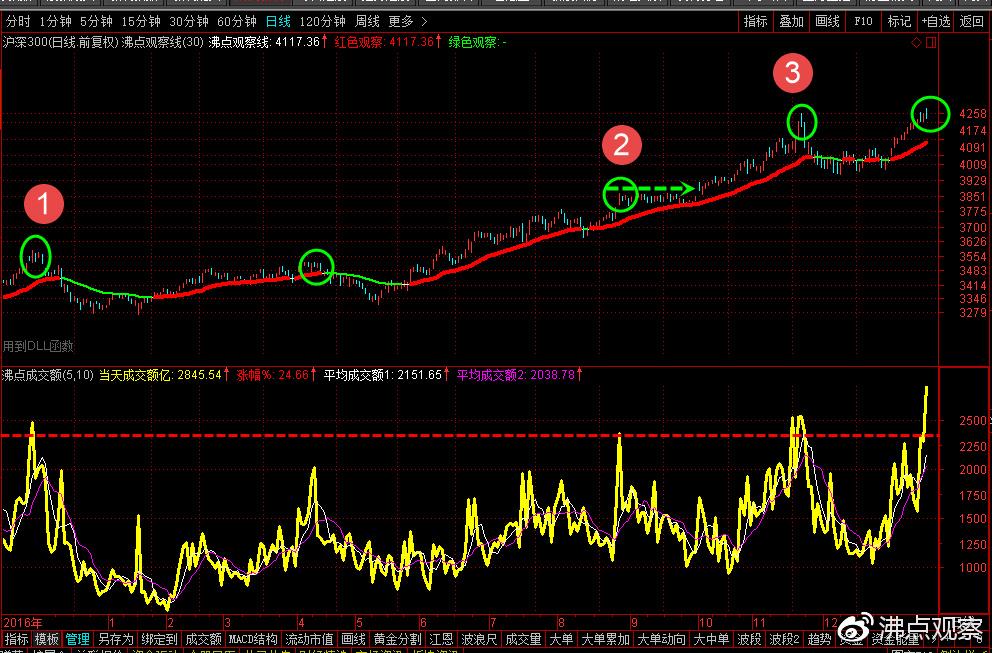The height and width of the screenshot is (653, 992).
Task: Switch to 60分钟 period
Action: pyautogui.click(x=237, y=21)
